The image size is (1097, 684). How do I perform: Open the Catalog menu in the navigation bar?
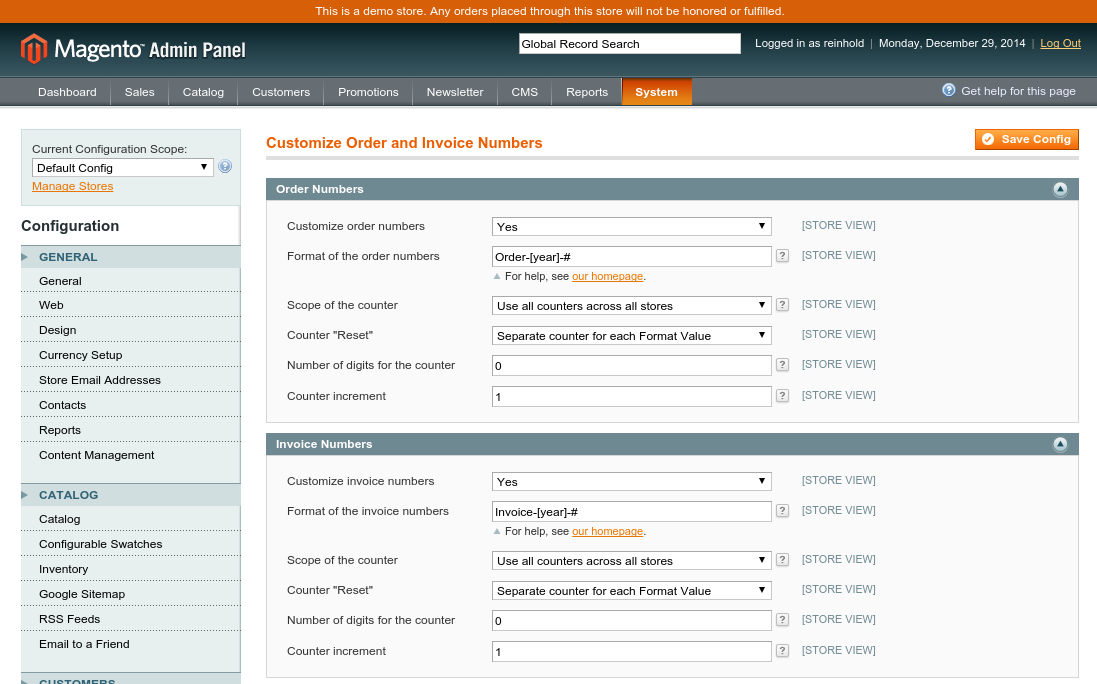point(203,92)
